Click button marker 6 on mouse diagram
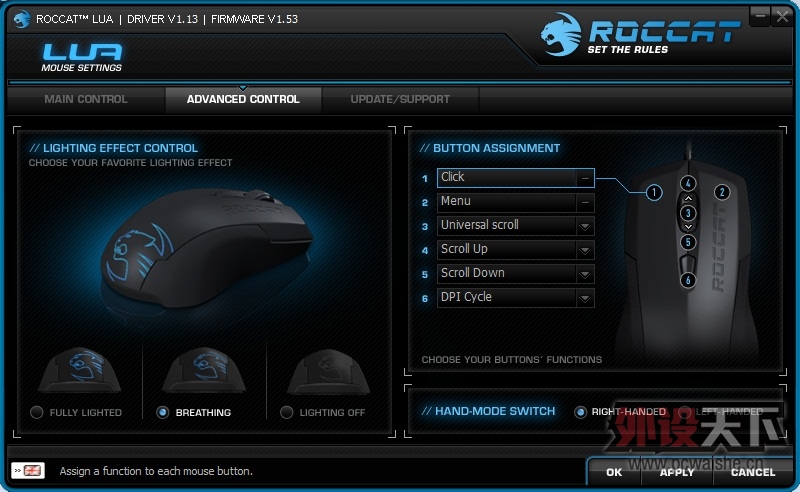The image size is (800, 492). point(688,280)
